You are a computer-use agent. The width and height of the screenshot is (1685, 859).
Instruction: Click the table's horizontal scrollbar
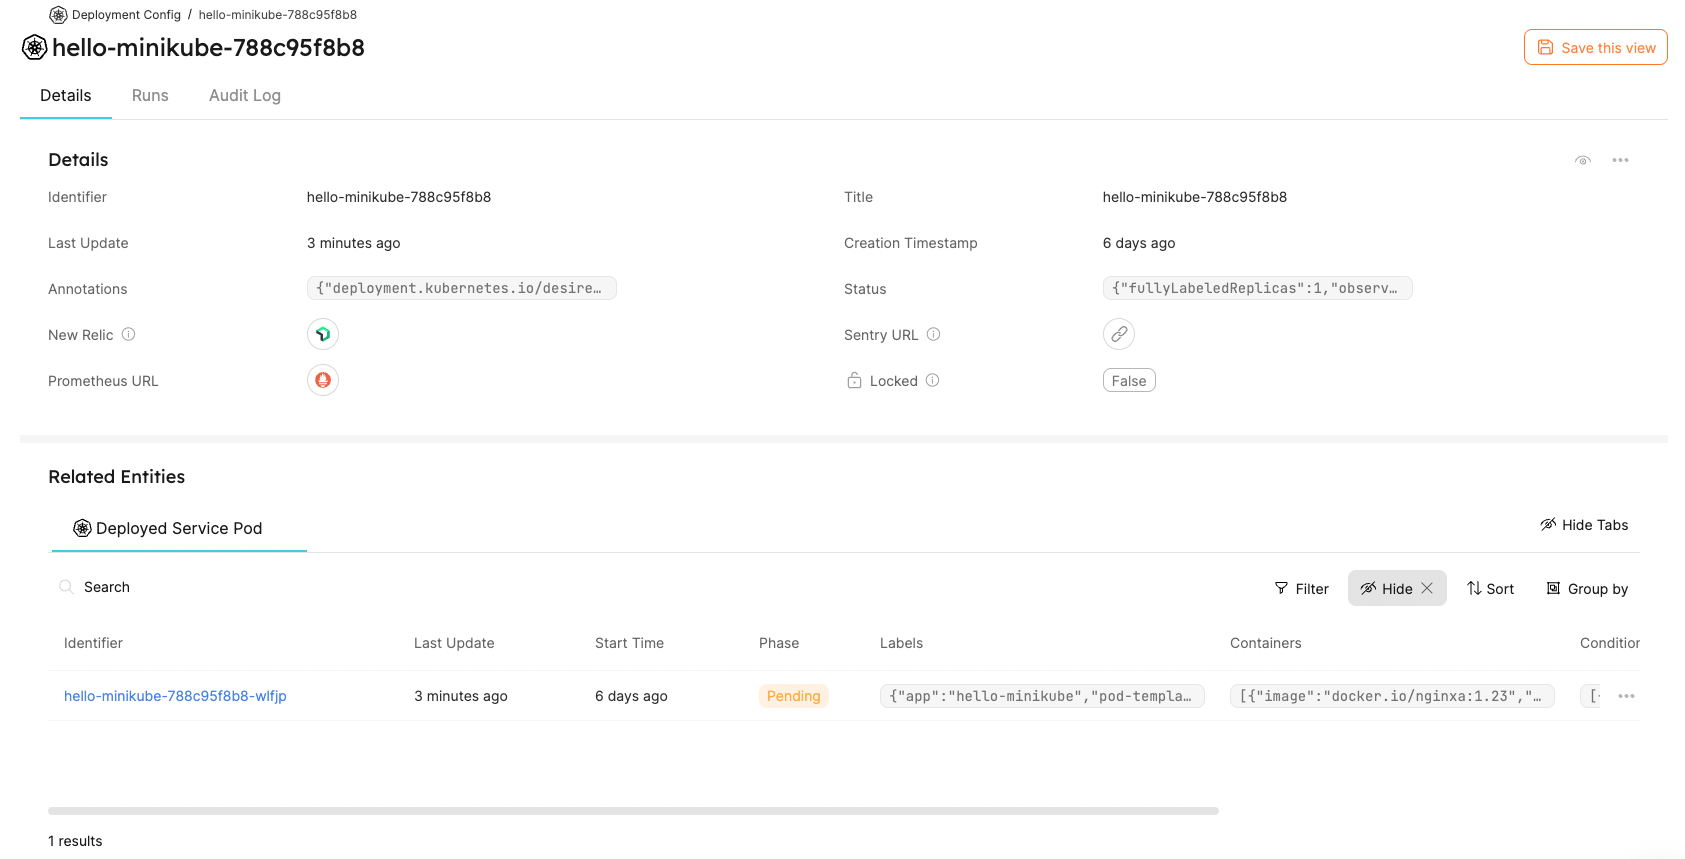point(633,811)
